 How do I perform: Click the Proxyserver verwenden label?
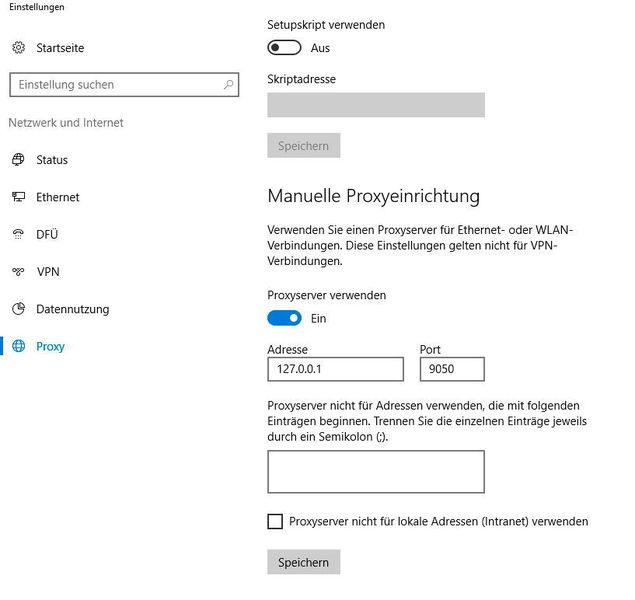coord(326,295)
